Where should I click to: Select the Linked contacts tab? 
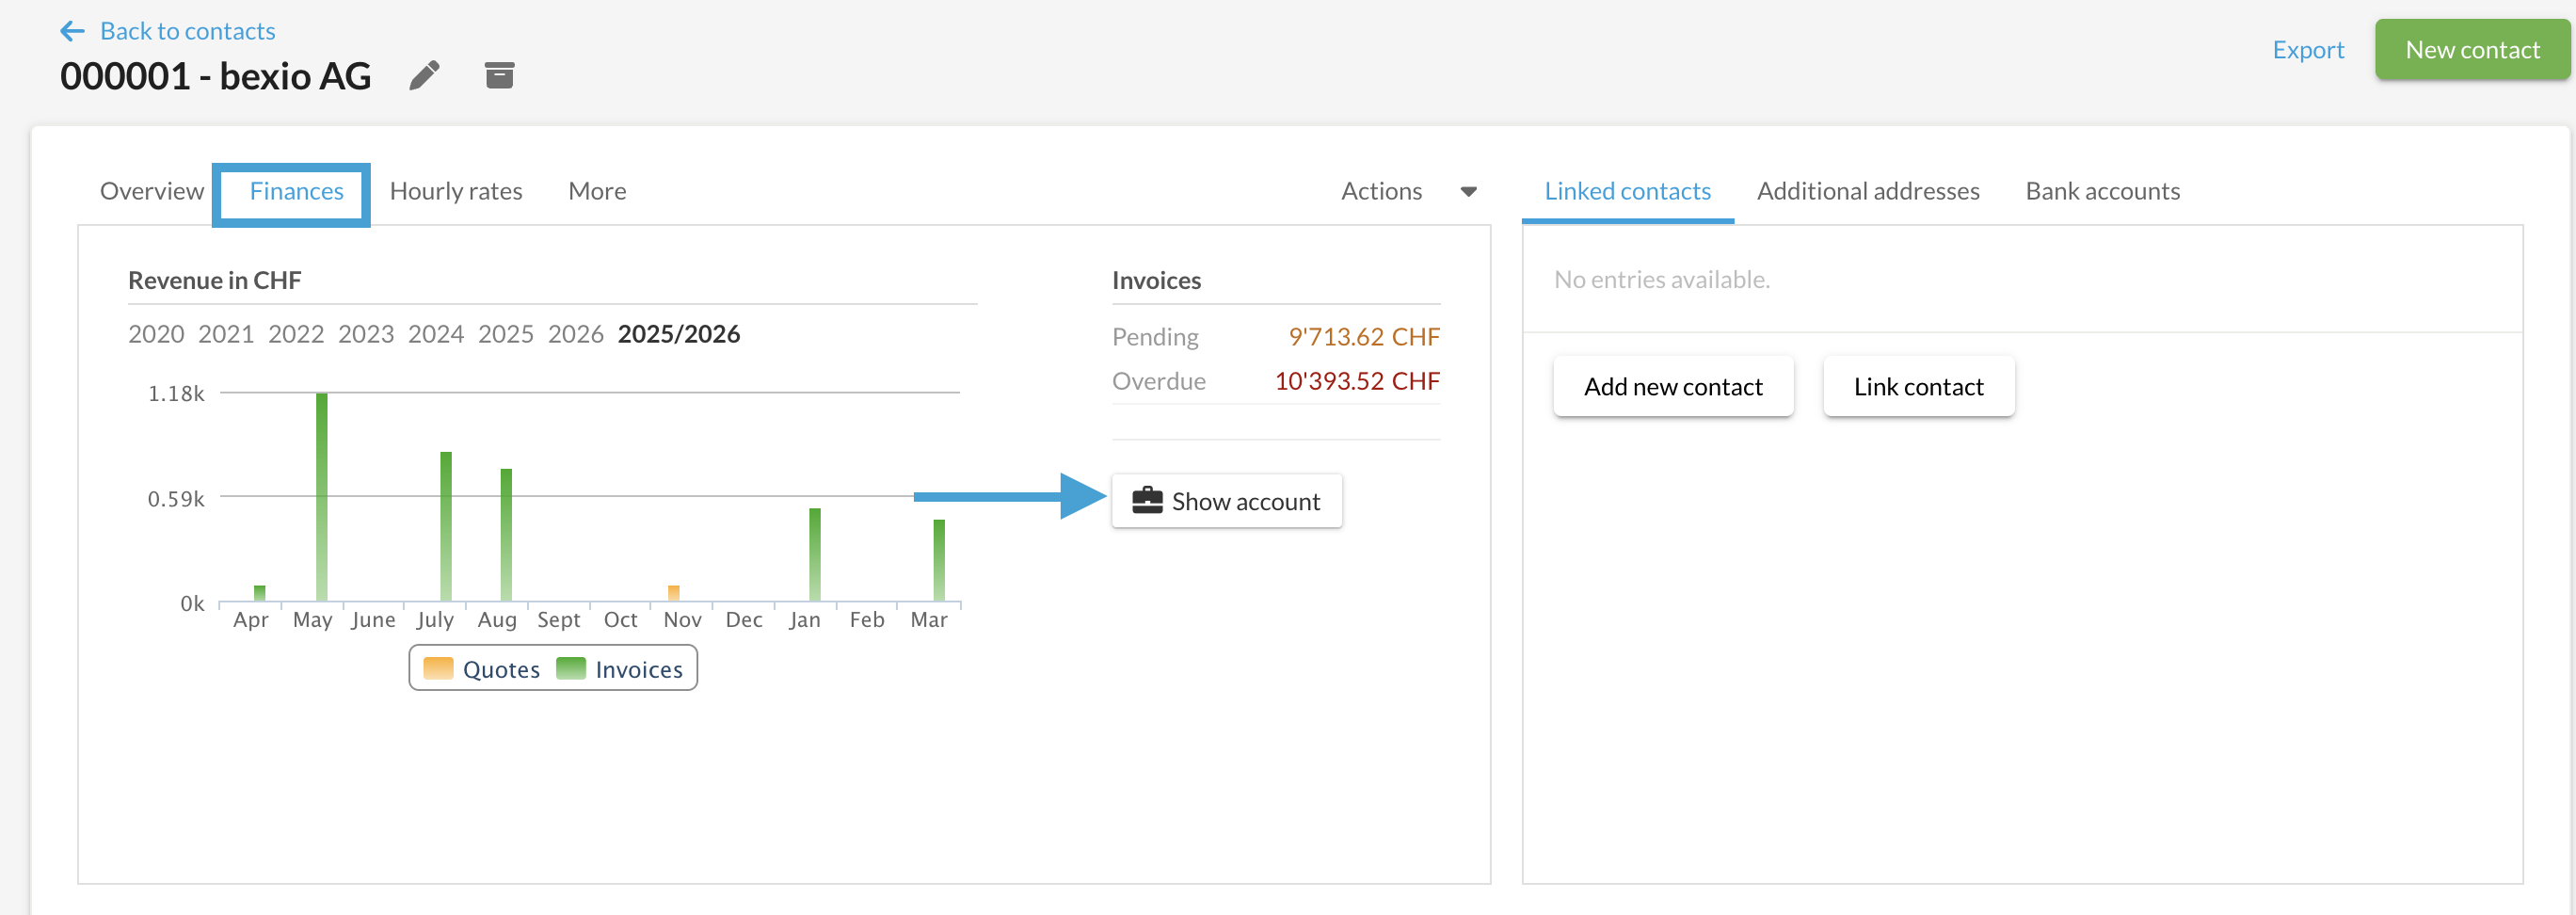tap(1627, 191)
